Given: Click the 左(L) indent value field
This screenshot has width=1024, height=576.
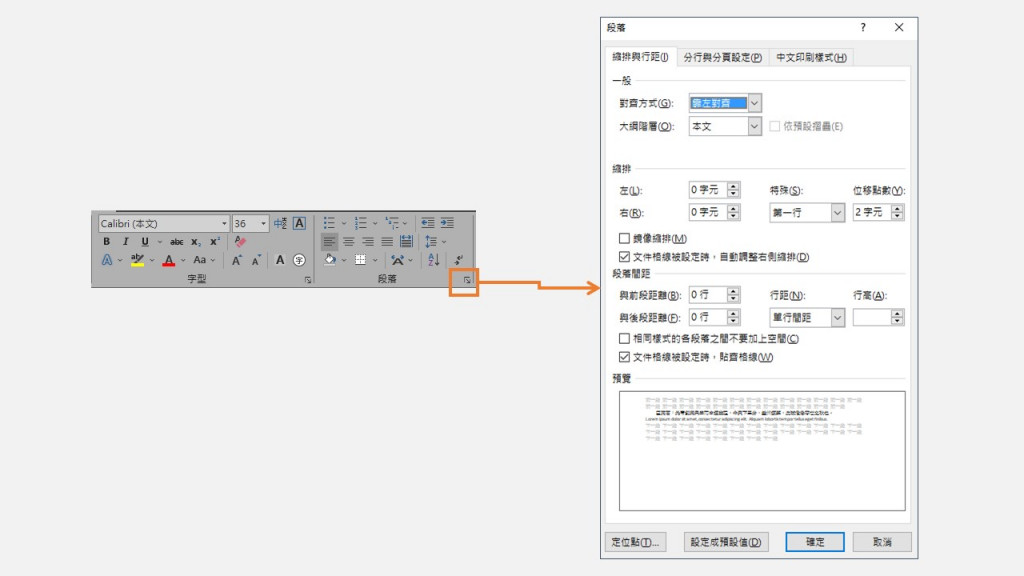Looking at the screenshot, I should pyautogui.click(x=707, y=190).
